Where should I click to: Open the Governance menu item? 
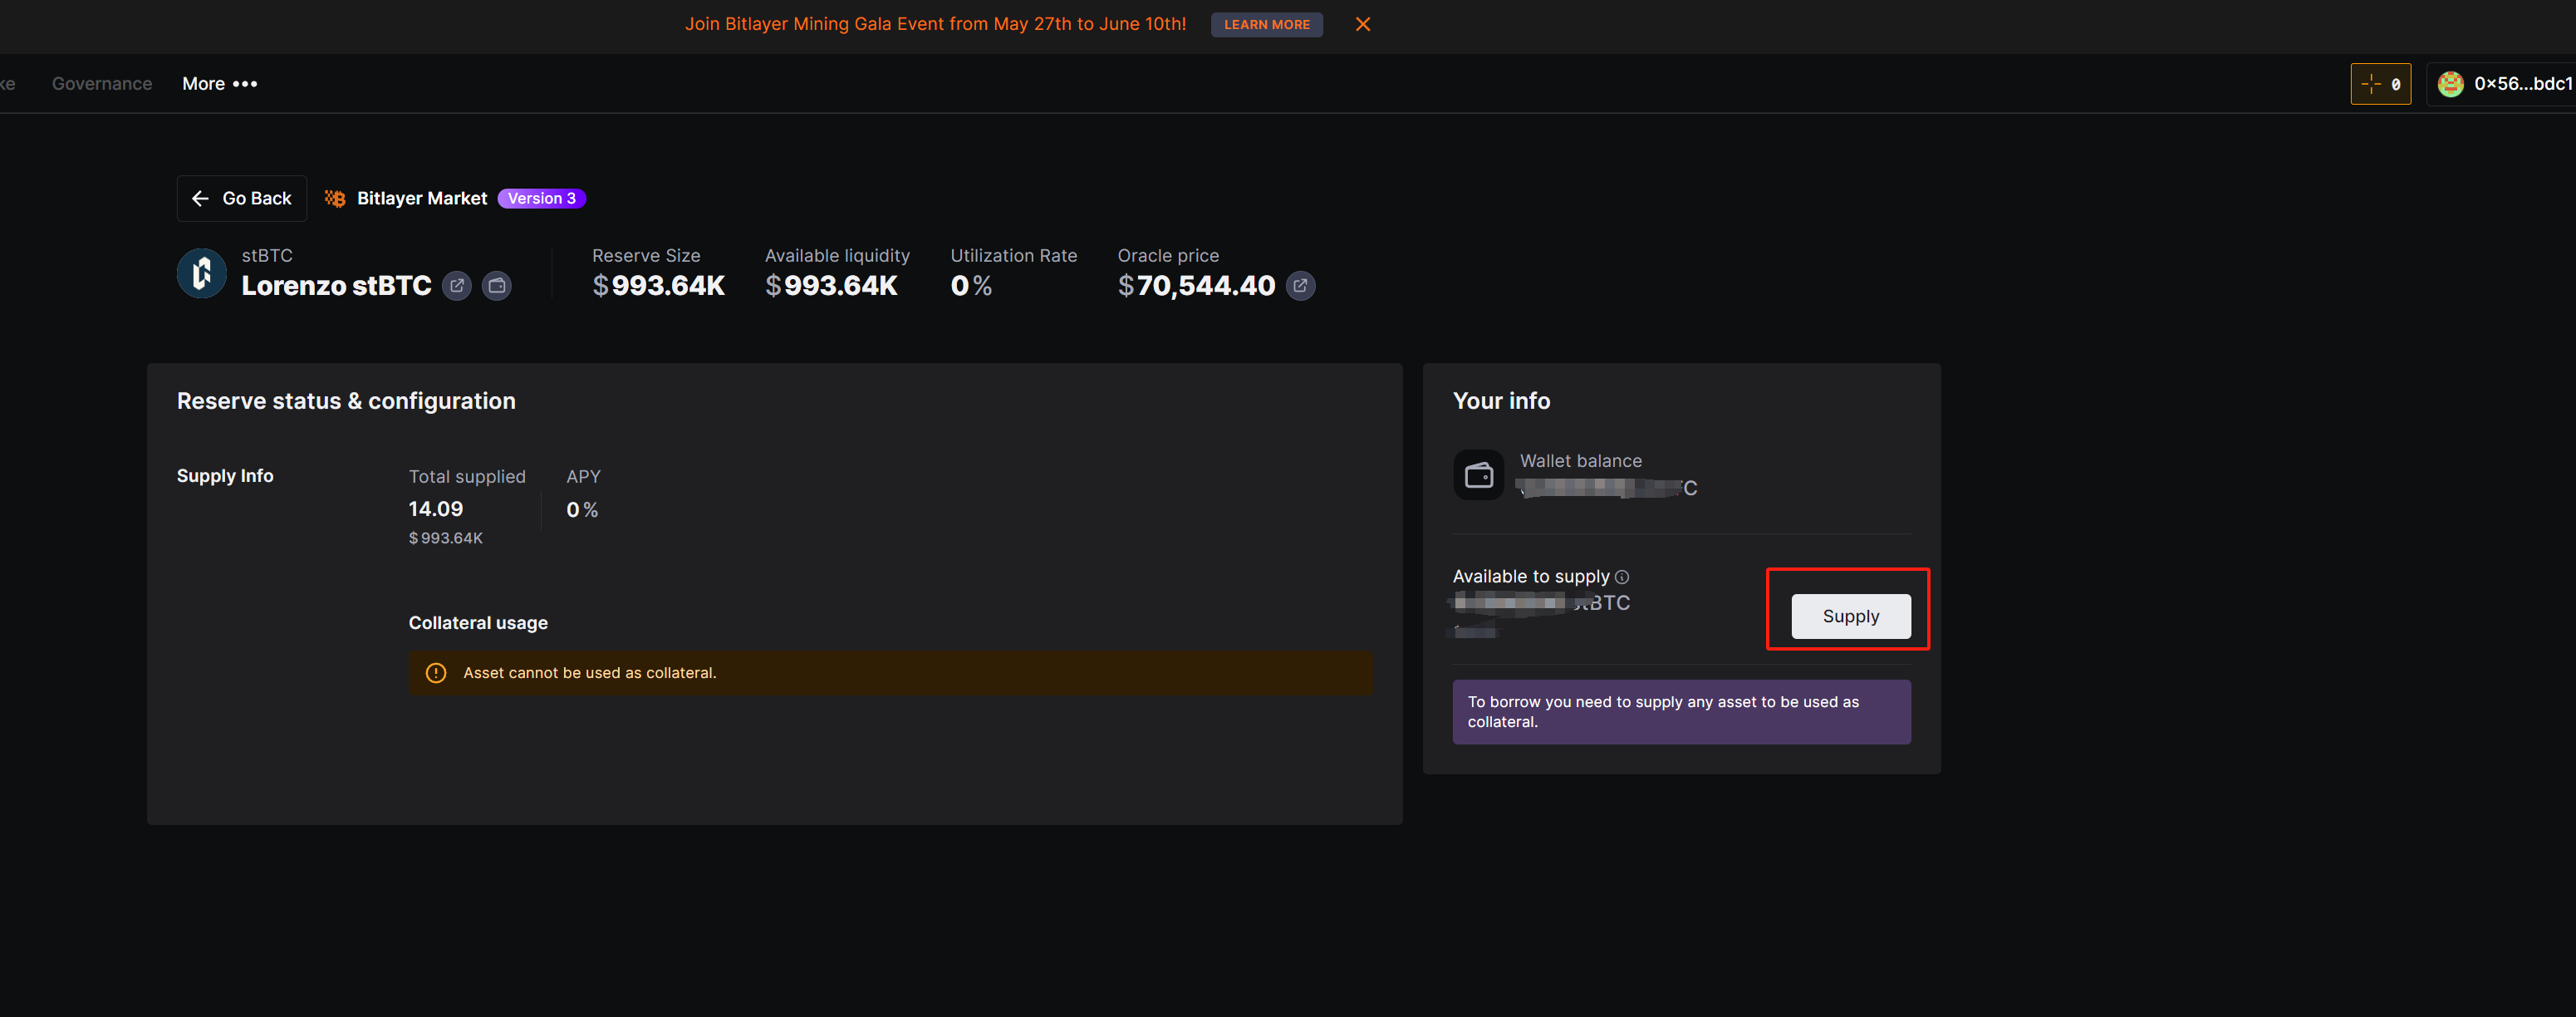(x=102, y=84)
